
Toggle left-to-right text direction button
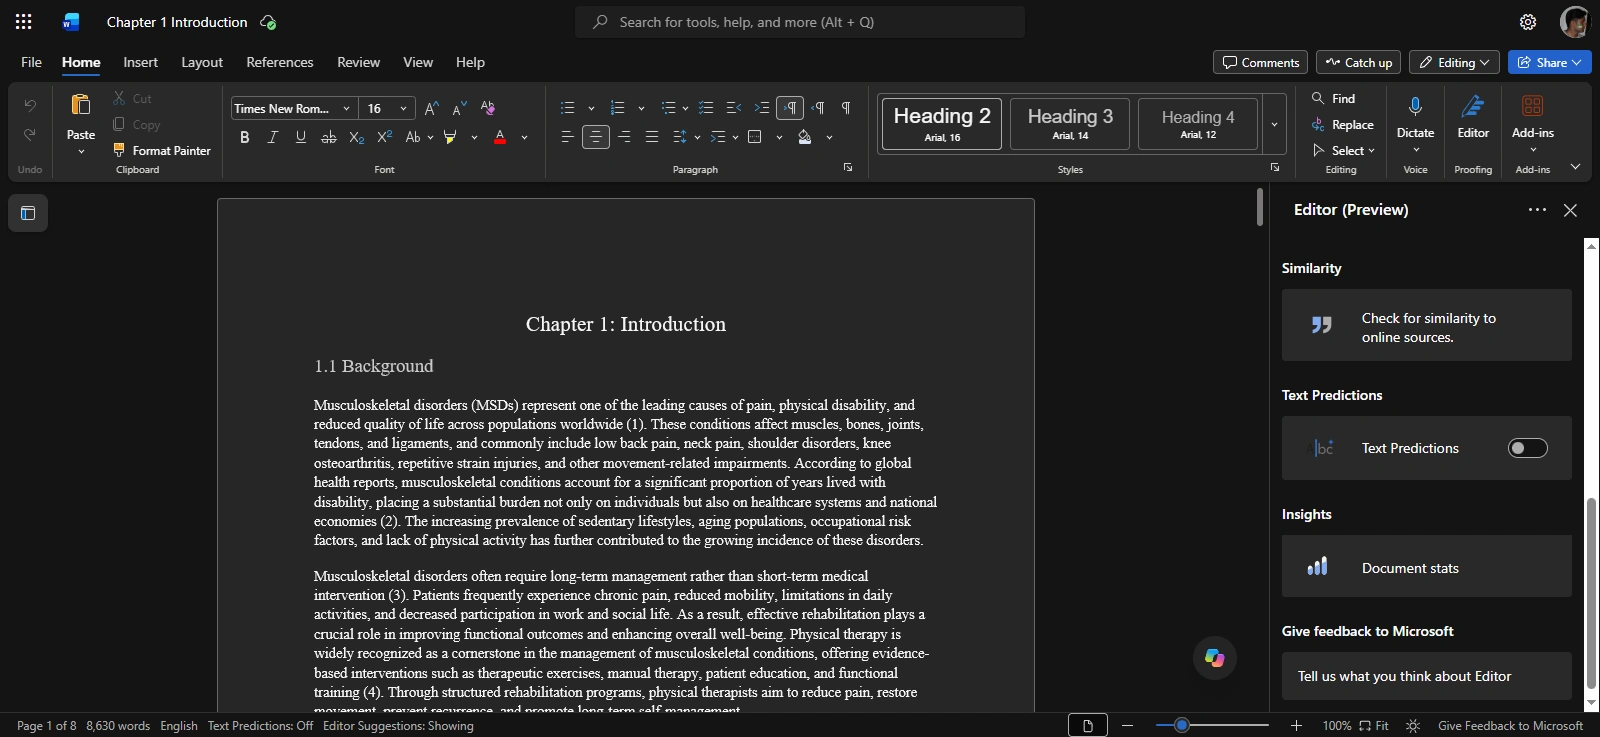click(x=790, y=108)
